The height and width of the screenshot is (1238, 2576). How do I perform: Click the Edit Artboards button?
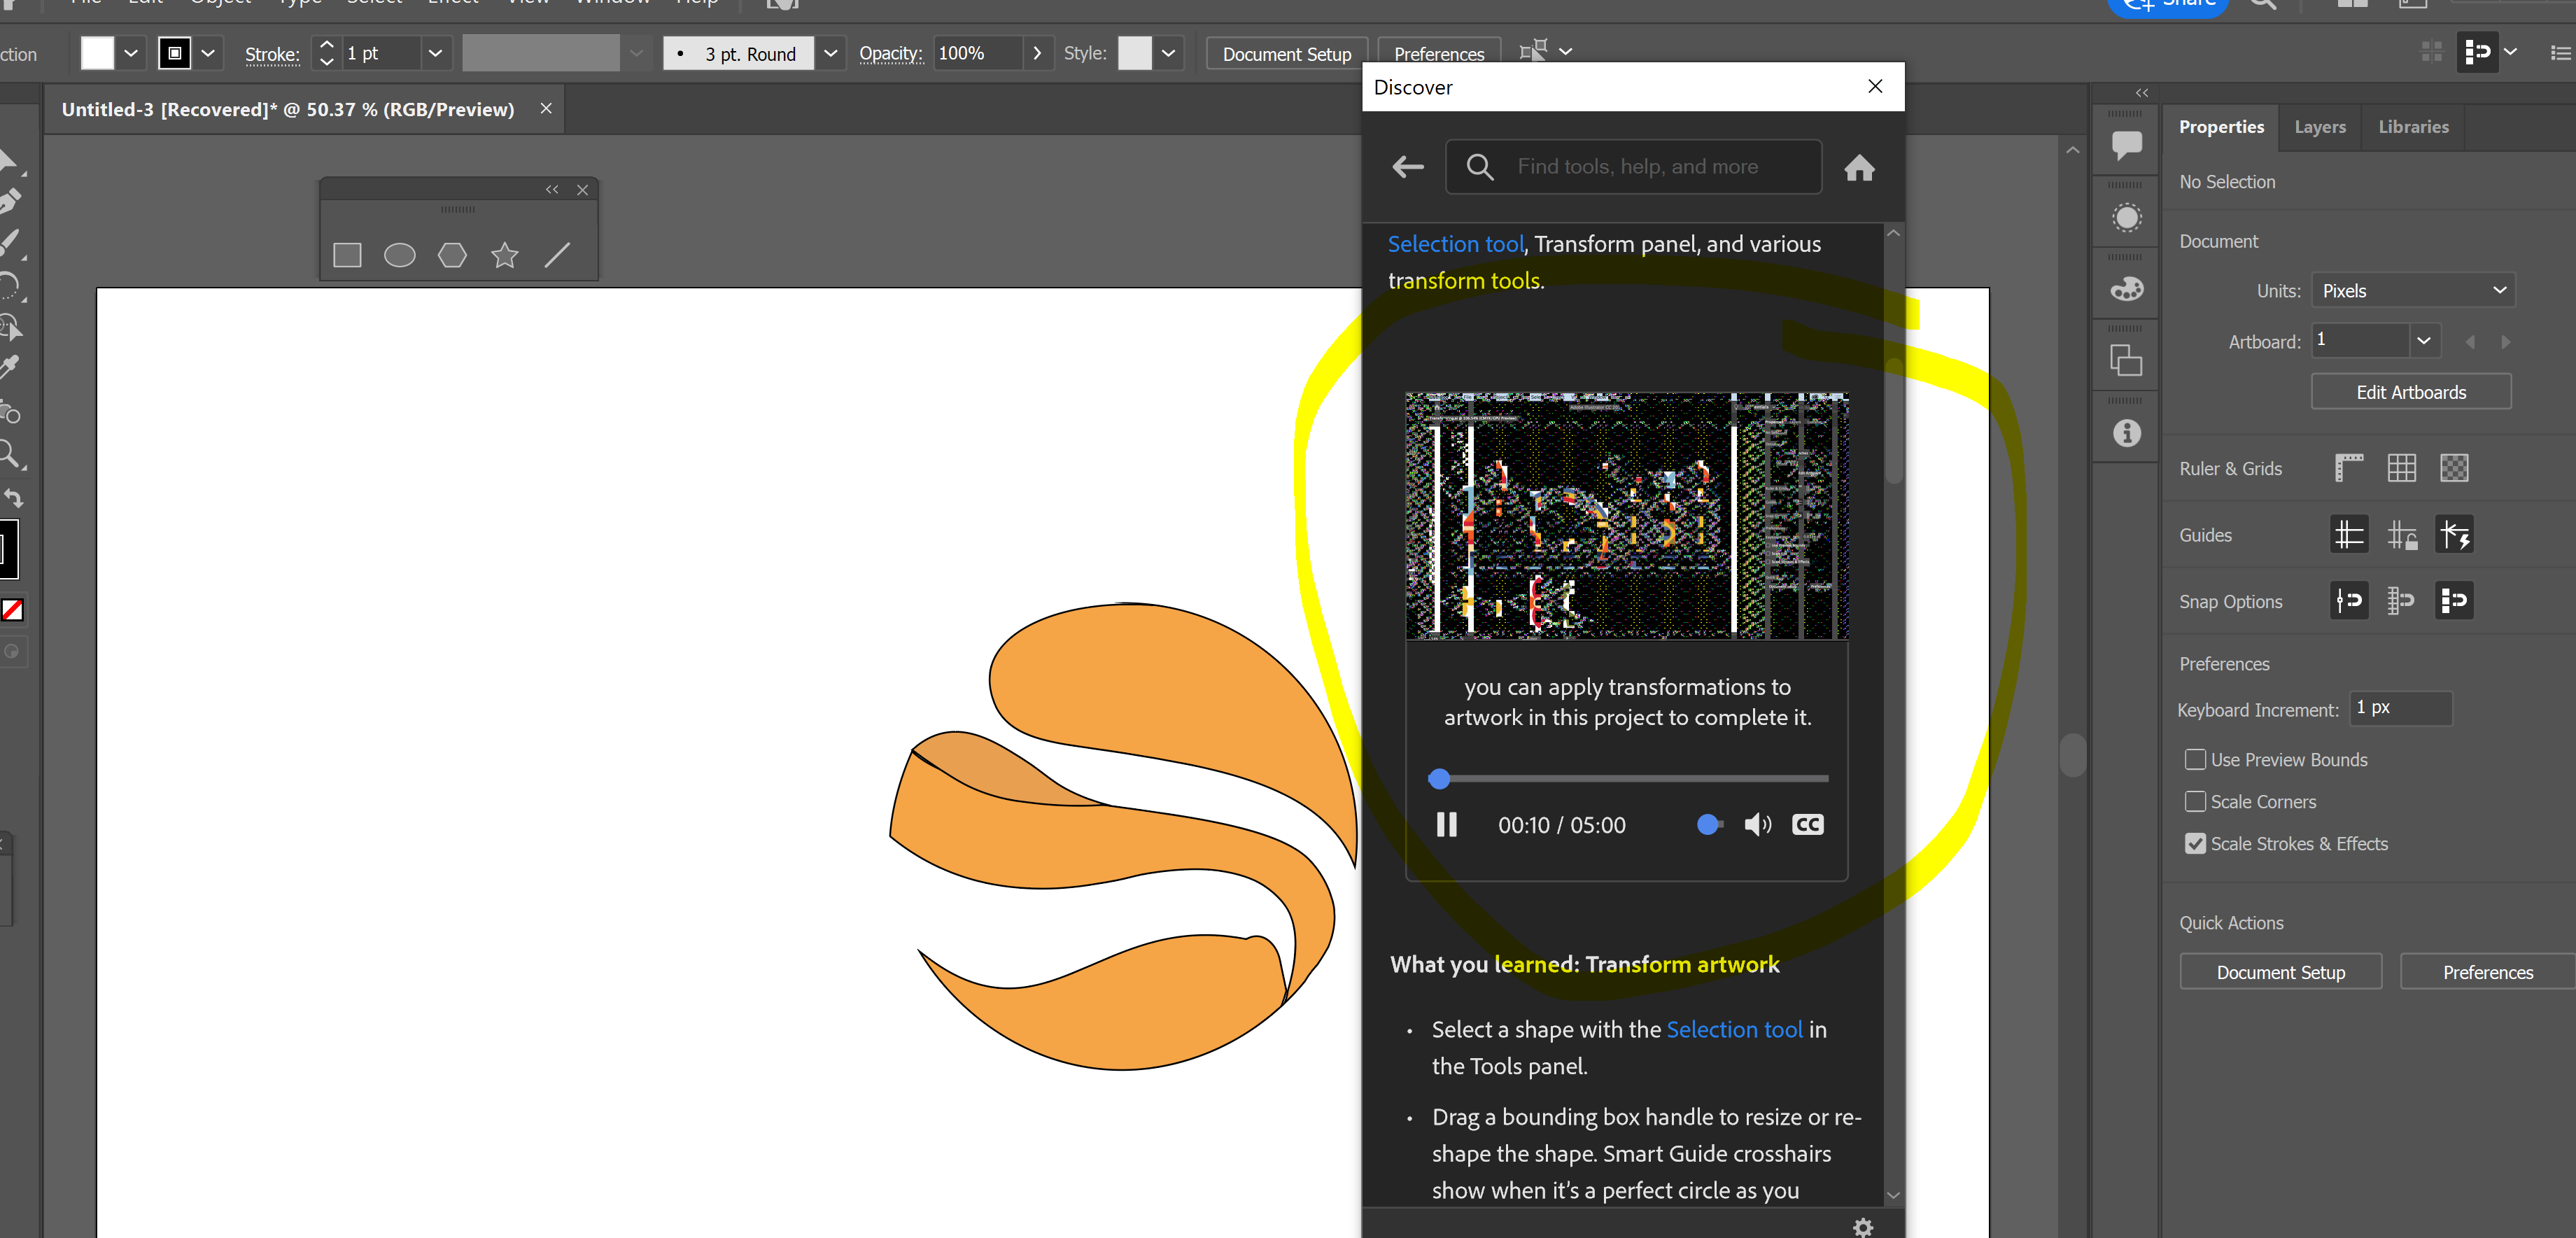[2411, 391]
